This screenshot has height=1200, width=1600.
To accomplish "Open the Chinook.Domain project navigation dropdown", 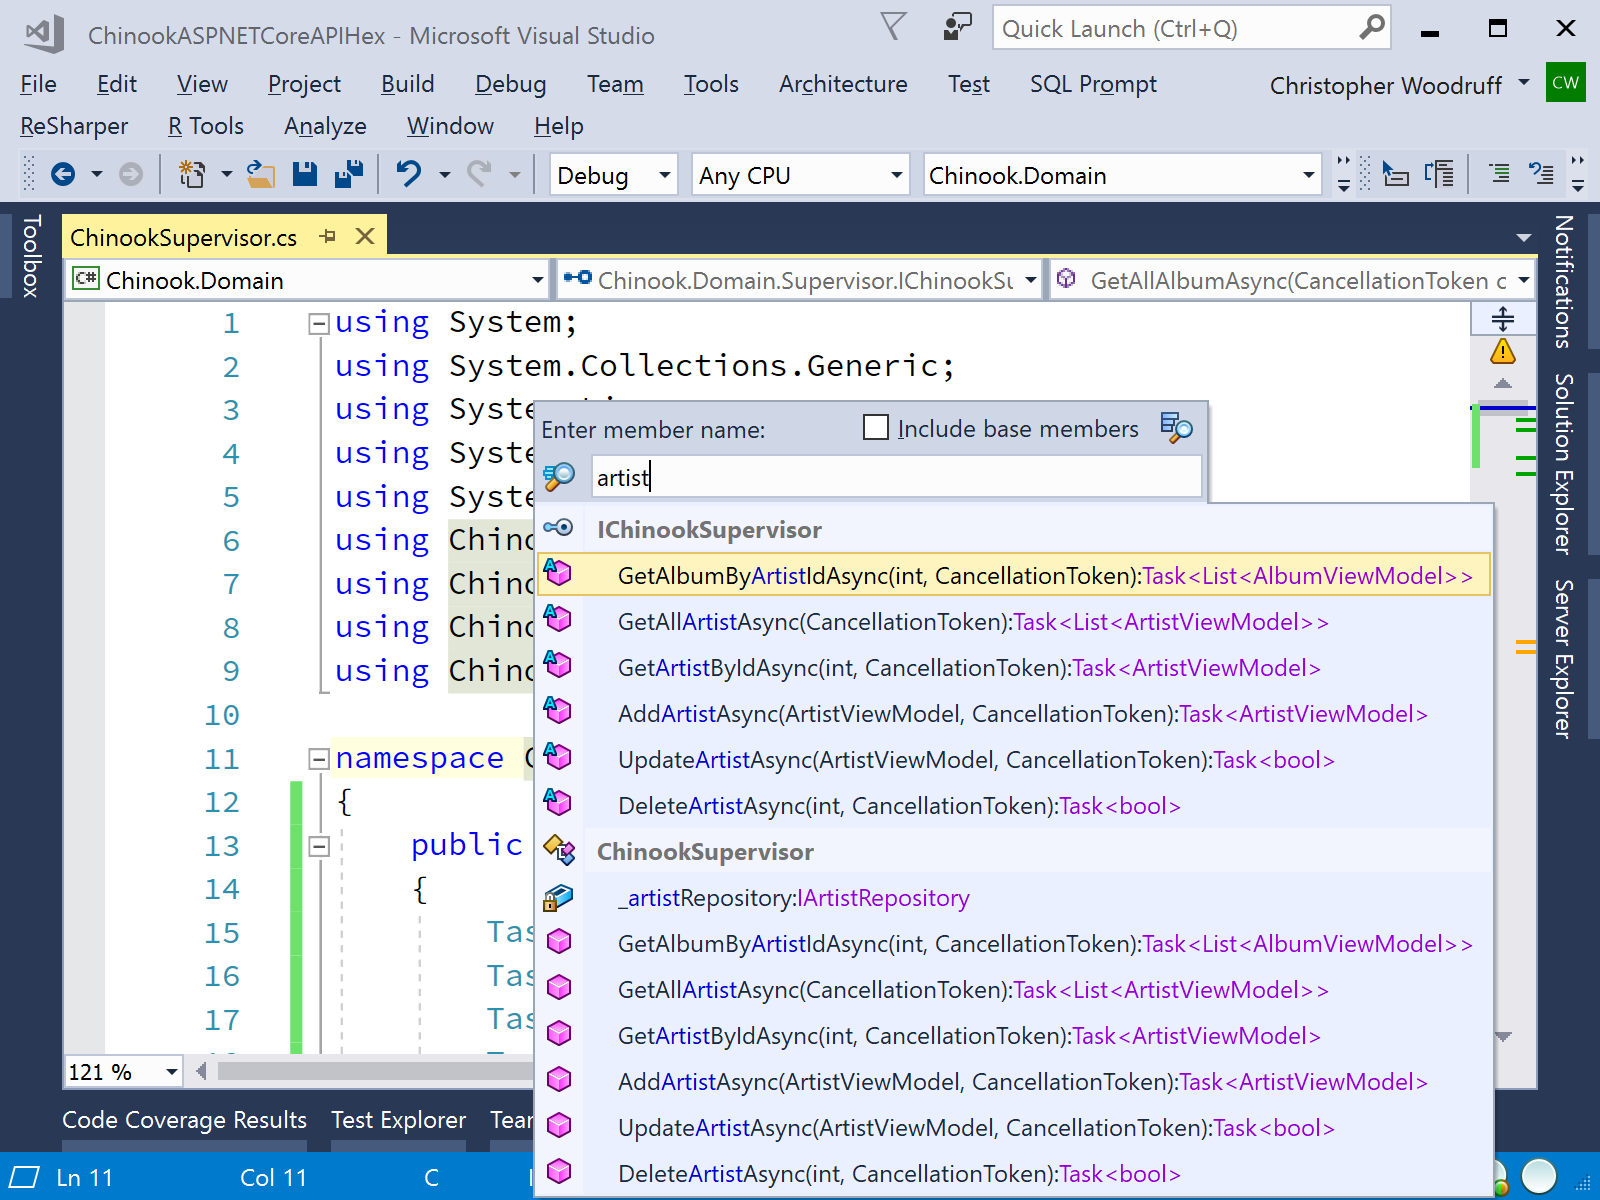I will [x=308, y=280].
